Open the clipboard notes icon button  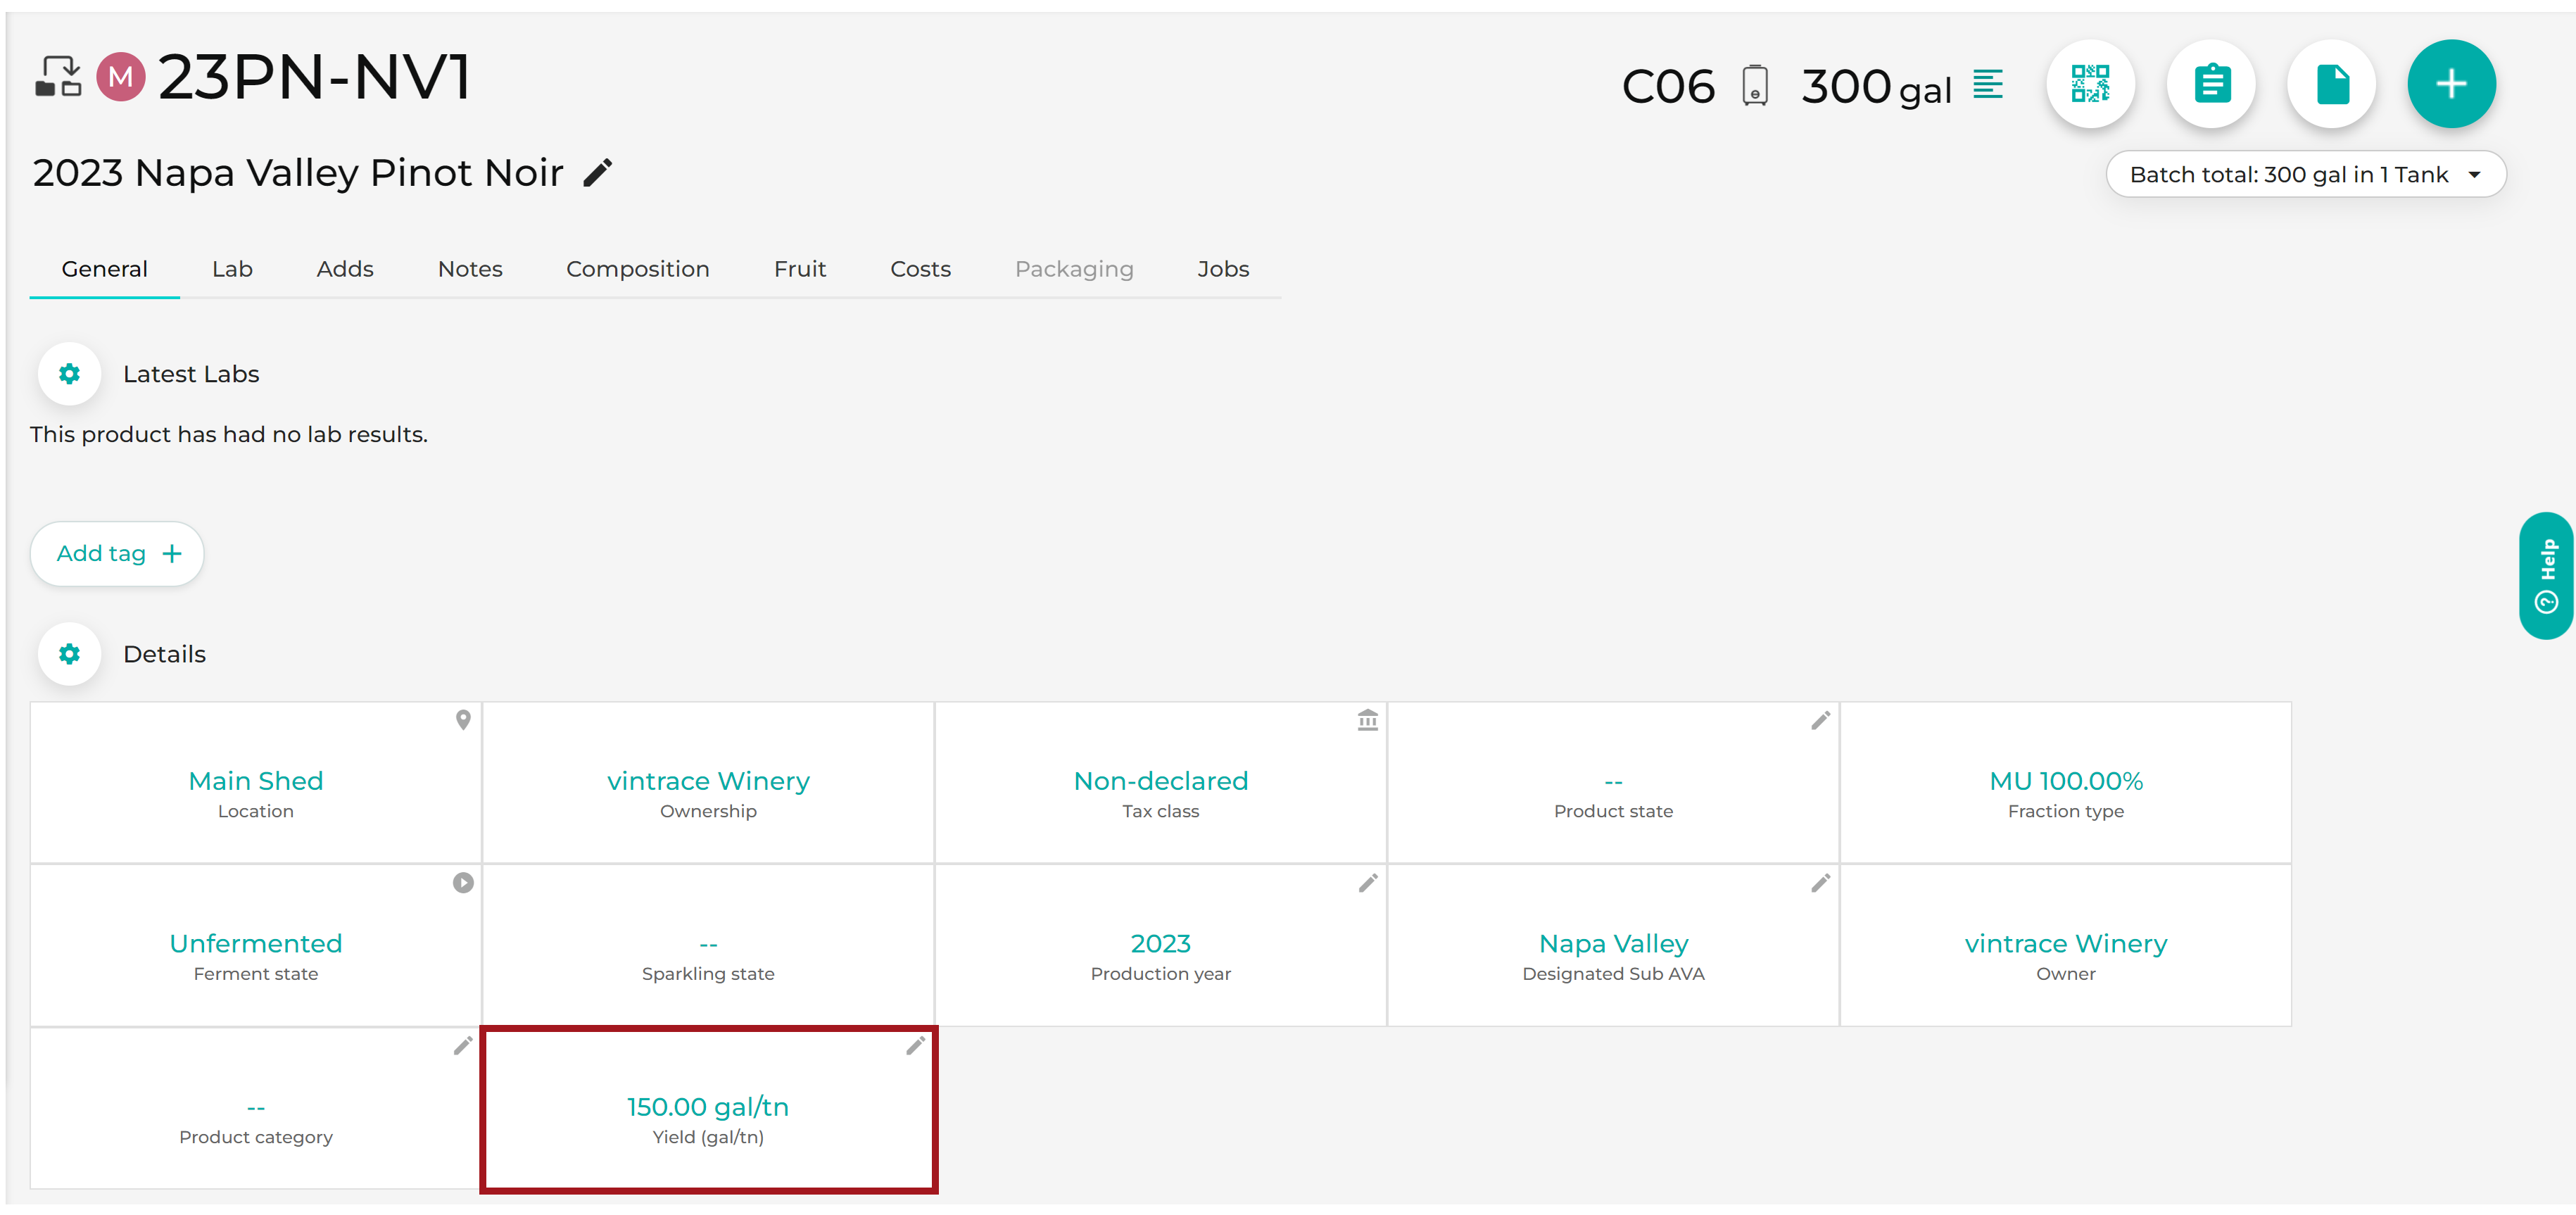[2211, 84]
